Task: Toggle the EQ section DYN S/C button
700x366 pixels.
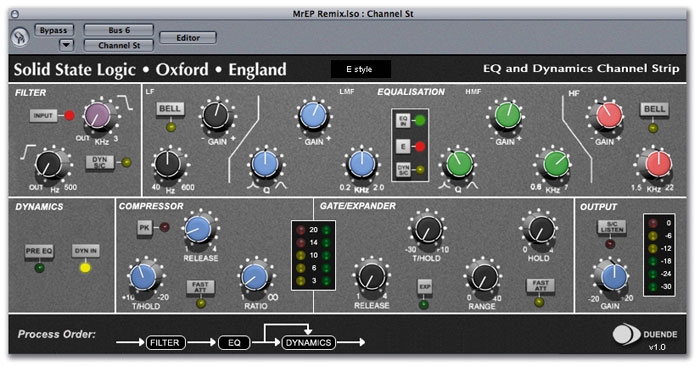Action: [x=403, y=170]
